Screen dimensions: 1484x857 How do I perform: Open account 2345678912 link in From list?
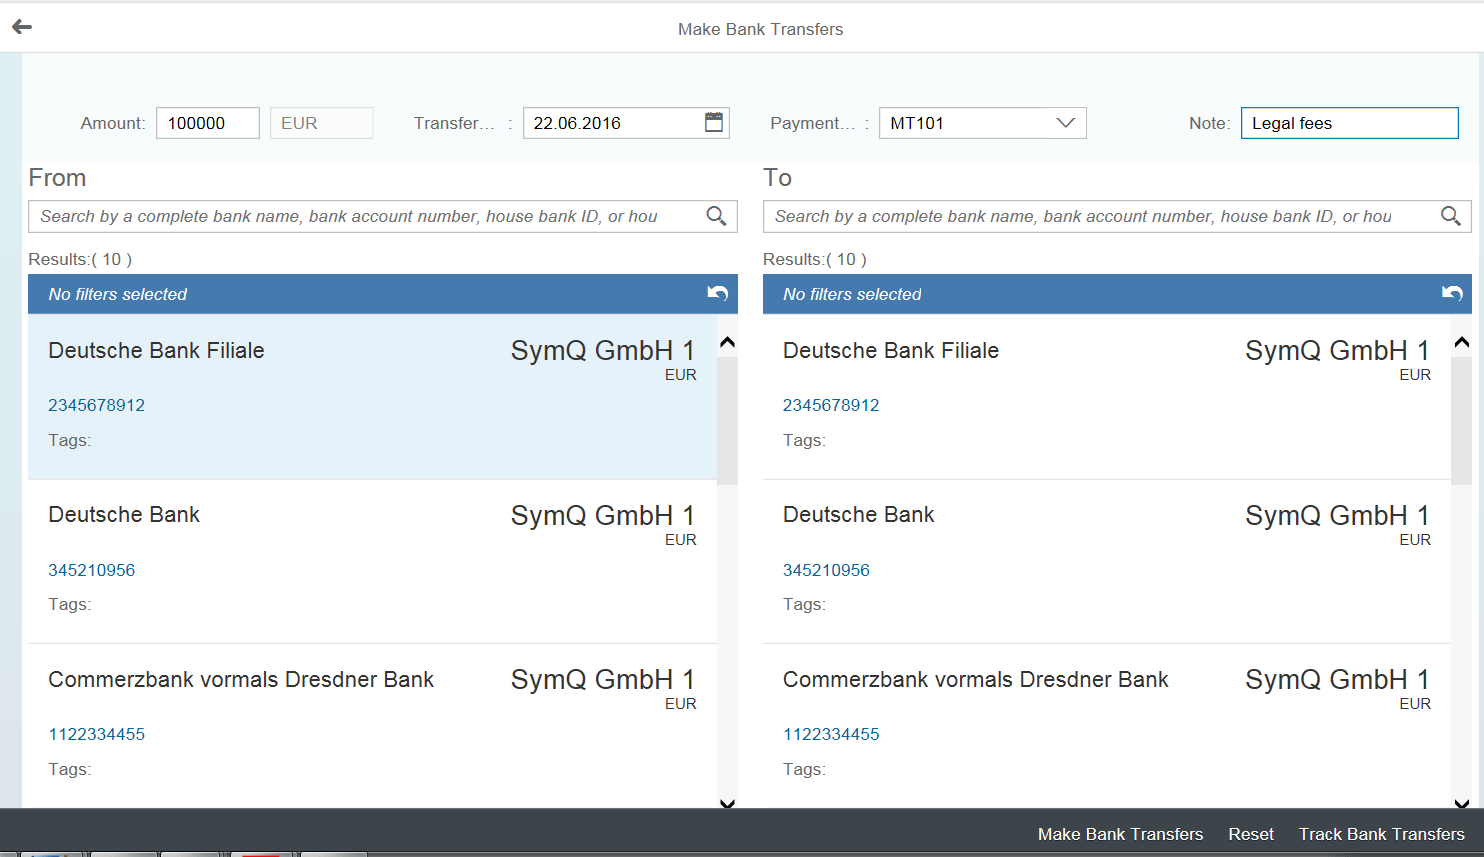[97, 405]
